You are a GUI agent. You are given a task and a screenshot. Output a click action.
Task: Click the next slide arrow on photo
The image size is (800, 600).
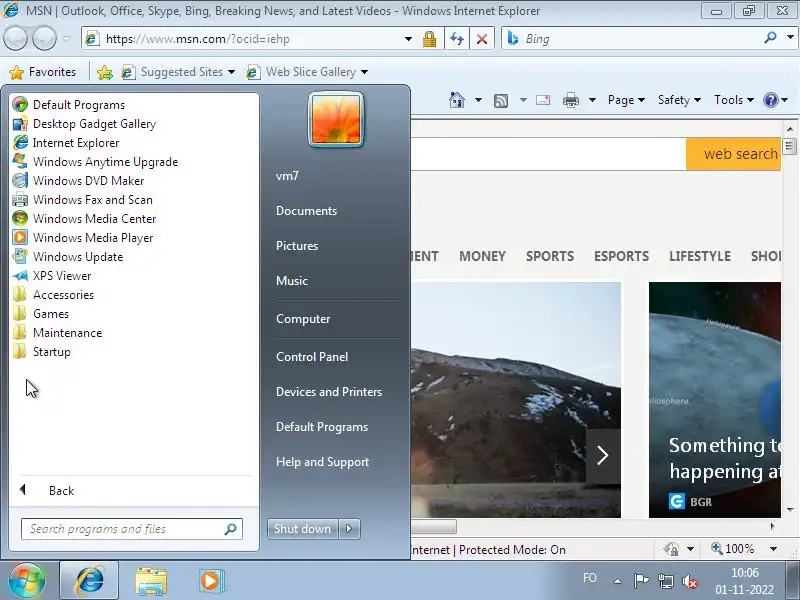point(603,455)
